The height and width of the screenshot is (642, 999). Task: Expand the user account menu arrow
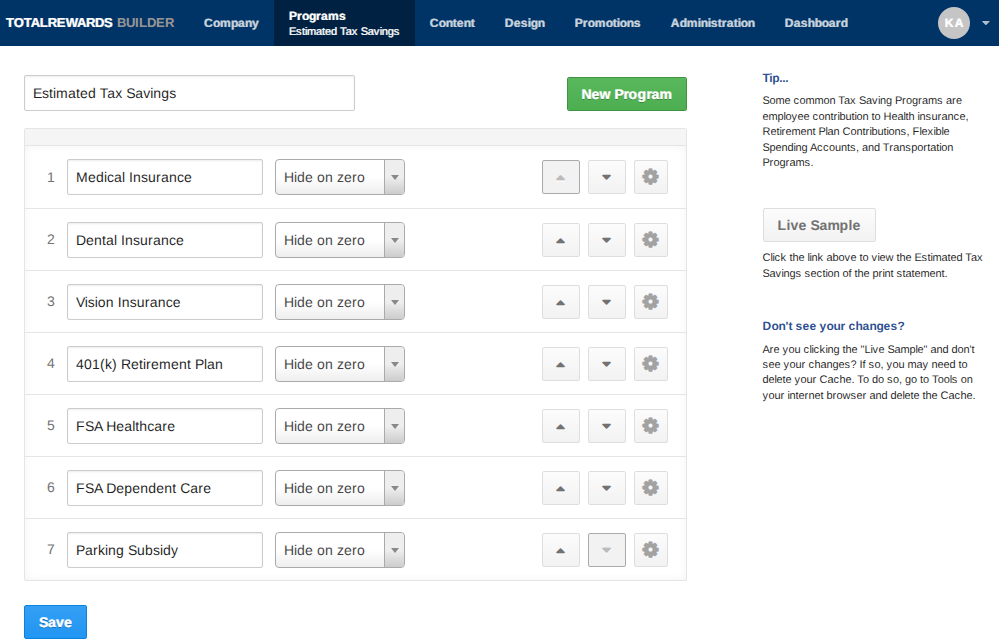tap(985, 23)
